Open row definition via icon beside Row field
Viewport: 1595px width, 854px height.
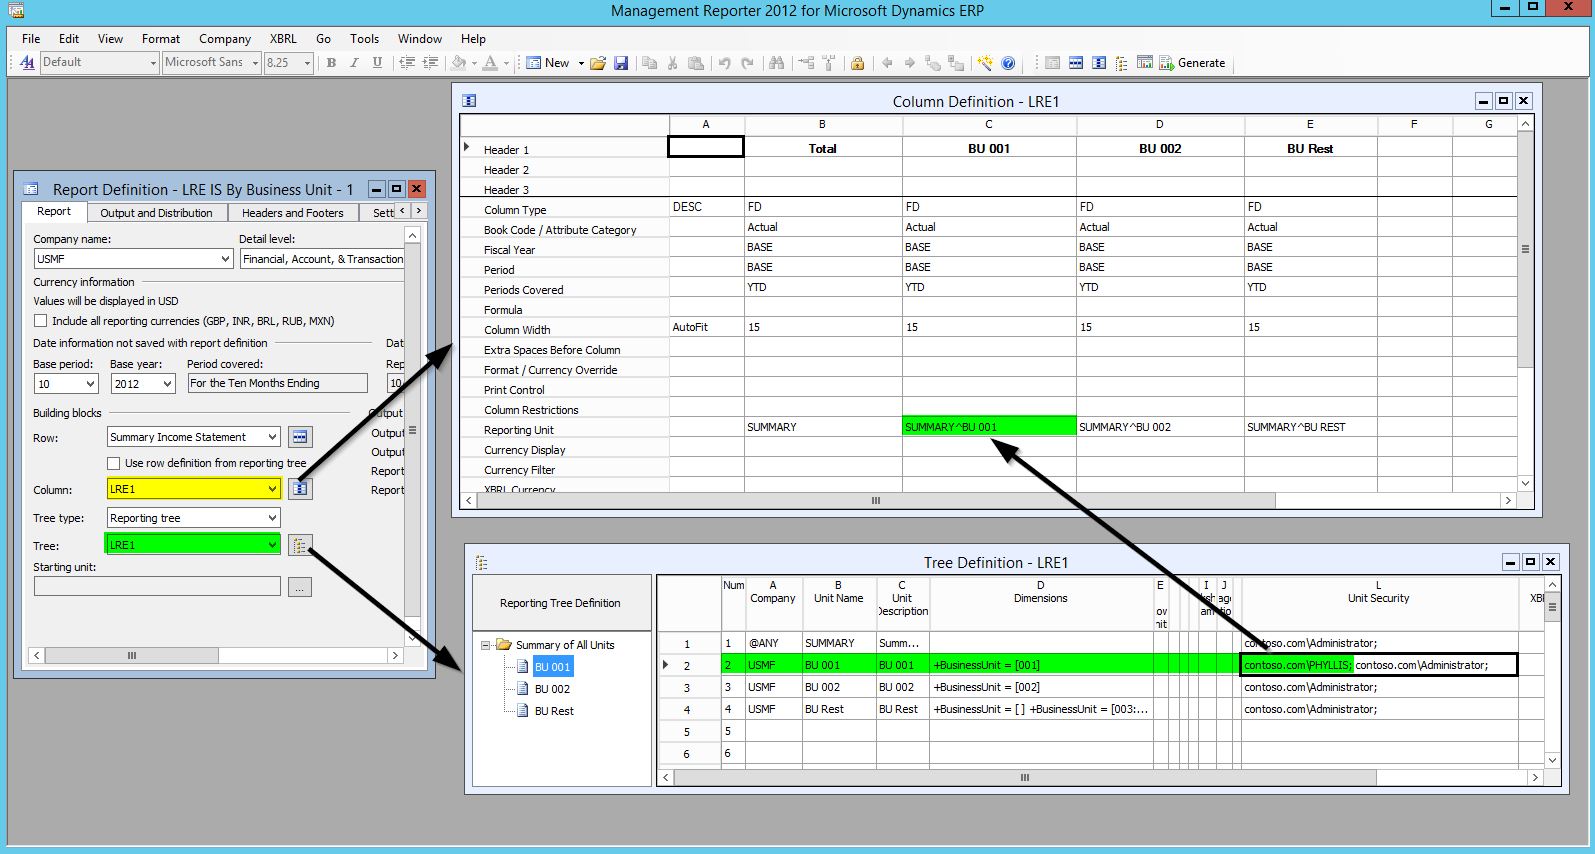click(x=300, y=437)
